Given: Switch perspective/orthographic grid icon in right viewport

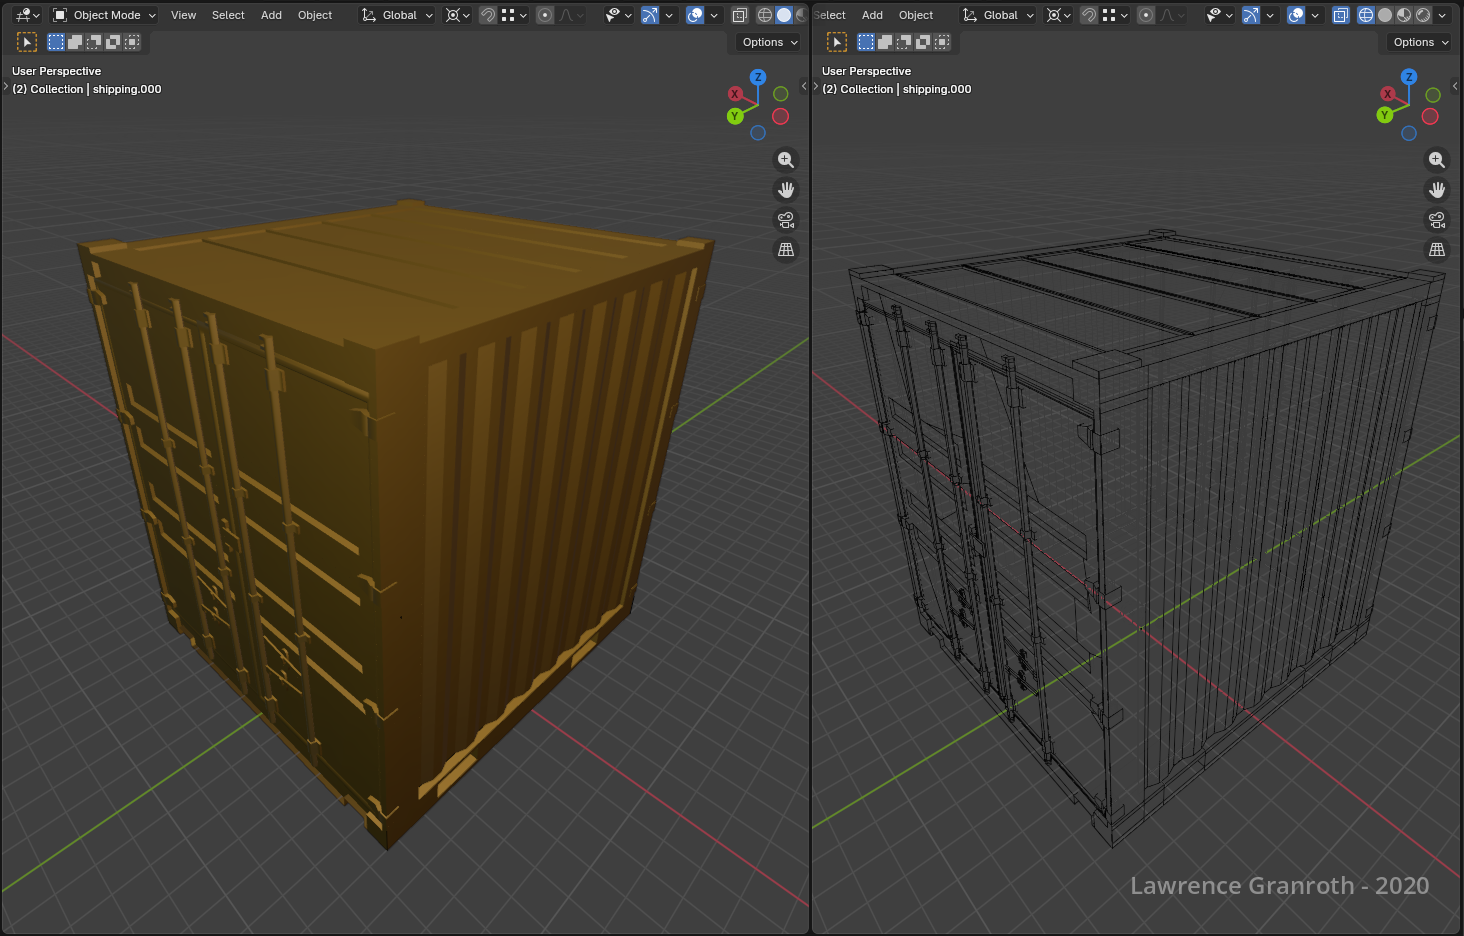Looking at the screenshot, I should (x=1437, y=250).
